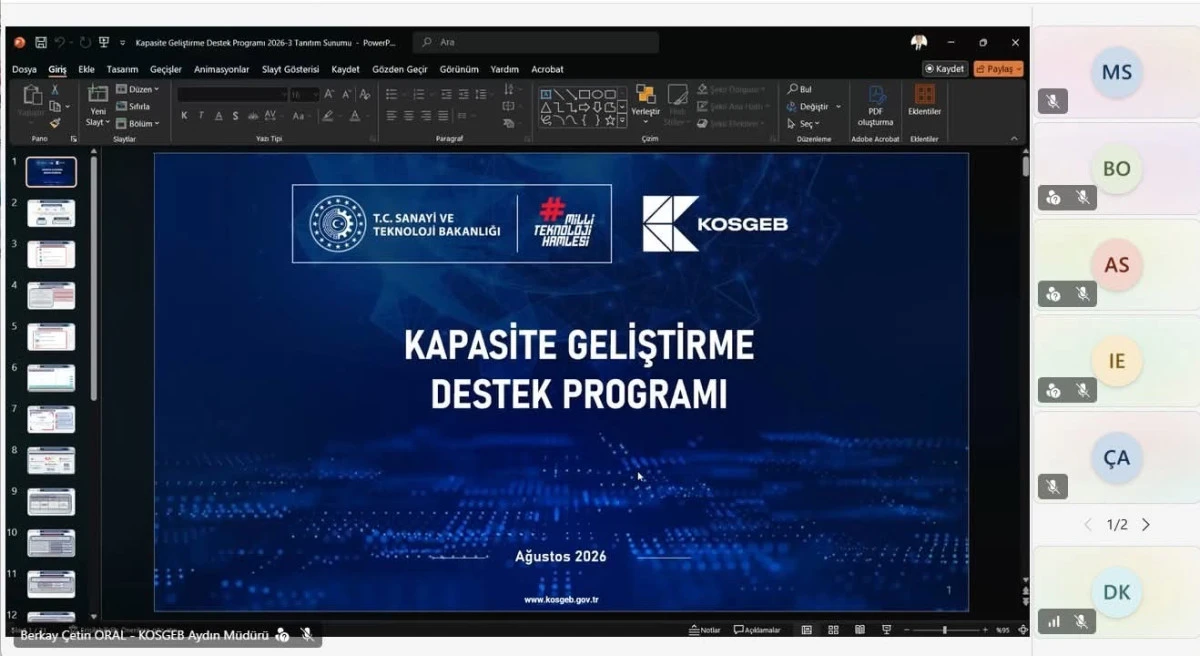Viewport: 1200px width, 656px height.
Task: Open the Acrobat tab
Action: coord(547,69)
